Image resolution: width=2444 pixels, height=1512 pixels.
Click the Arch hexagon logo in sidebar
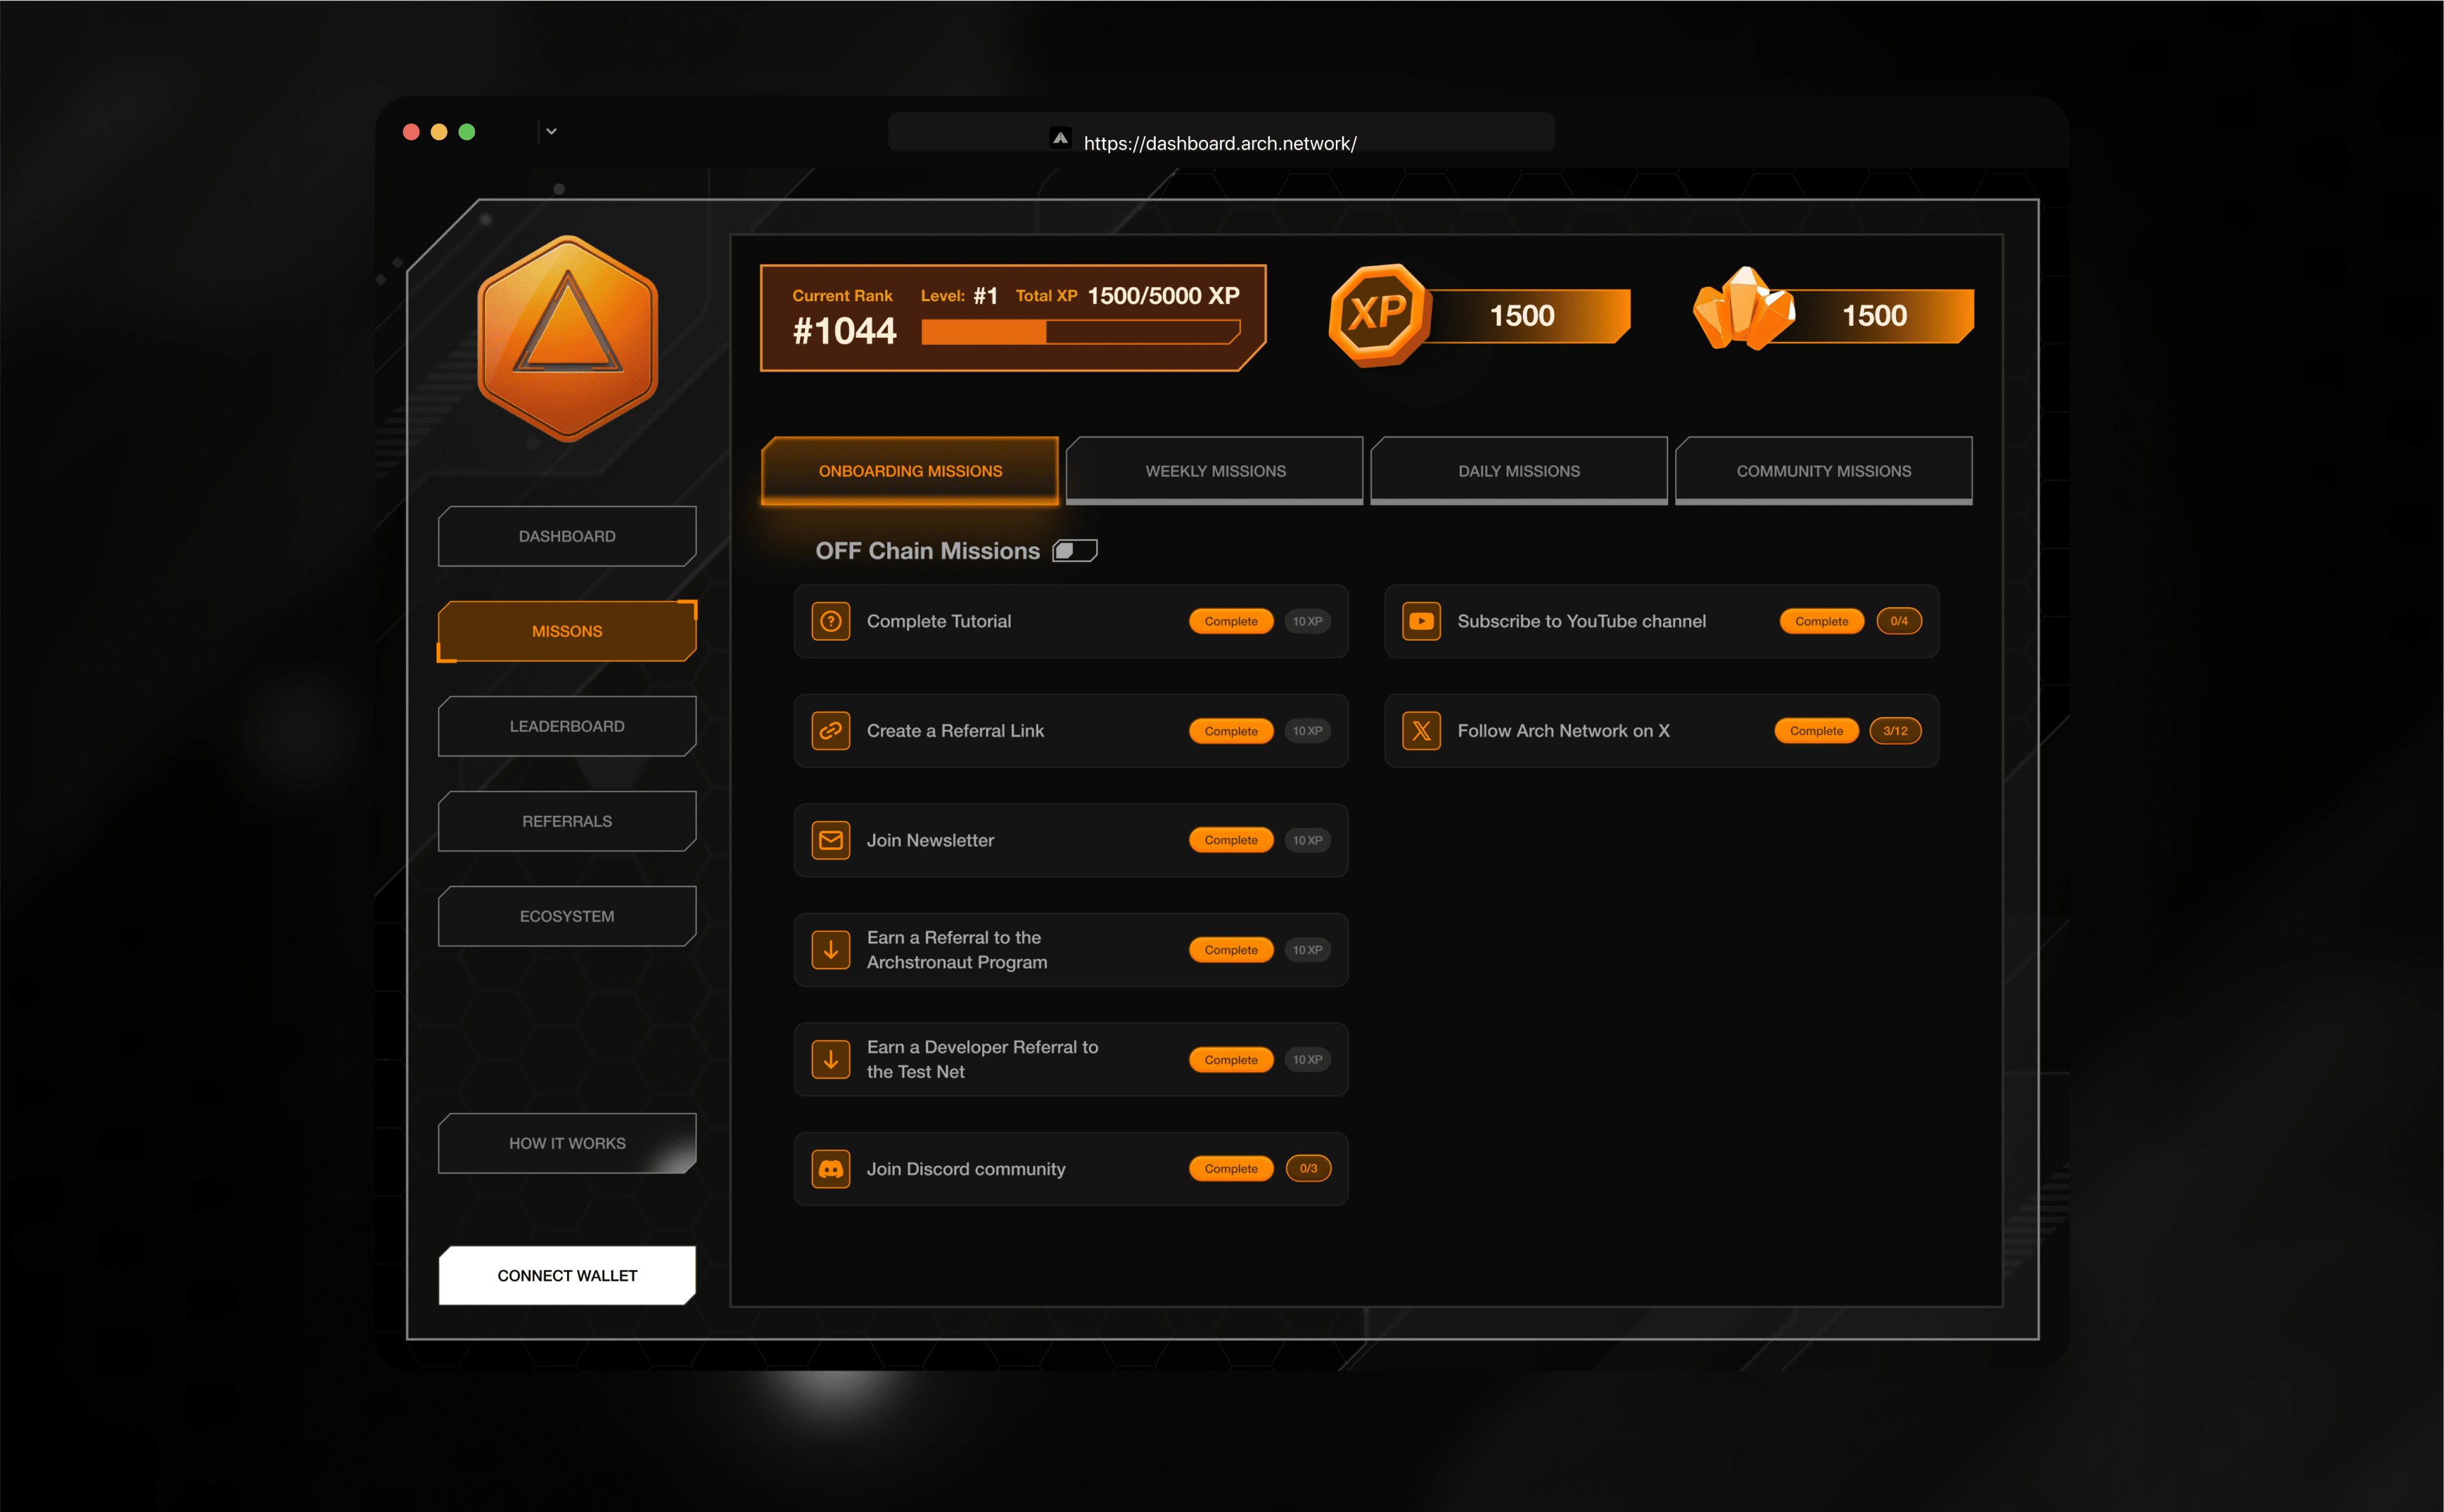pyautogui.click(x=568, y=338)
